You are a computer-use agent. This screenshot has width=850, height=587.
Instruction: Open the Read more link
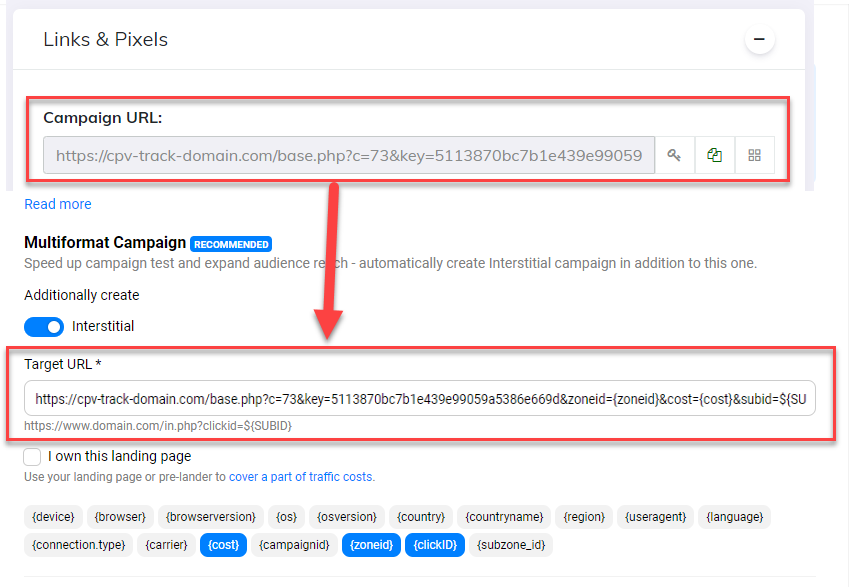[57, 204]
